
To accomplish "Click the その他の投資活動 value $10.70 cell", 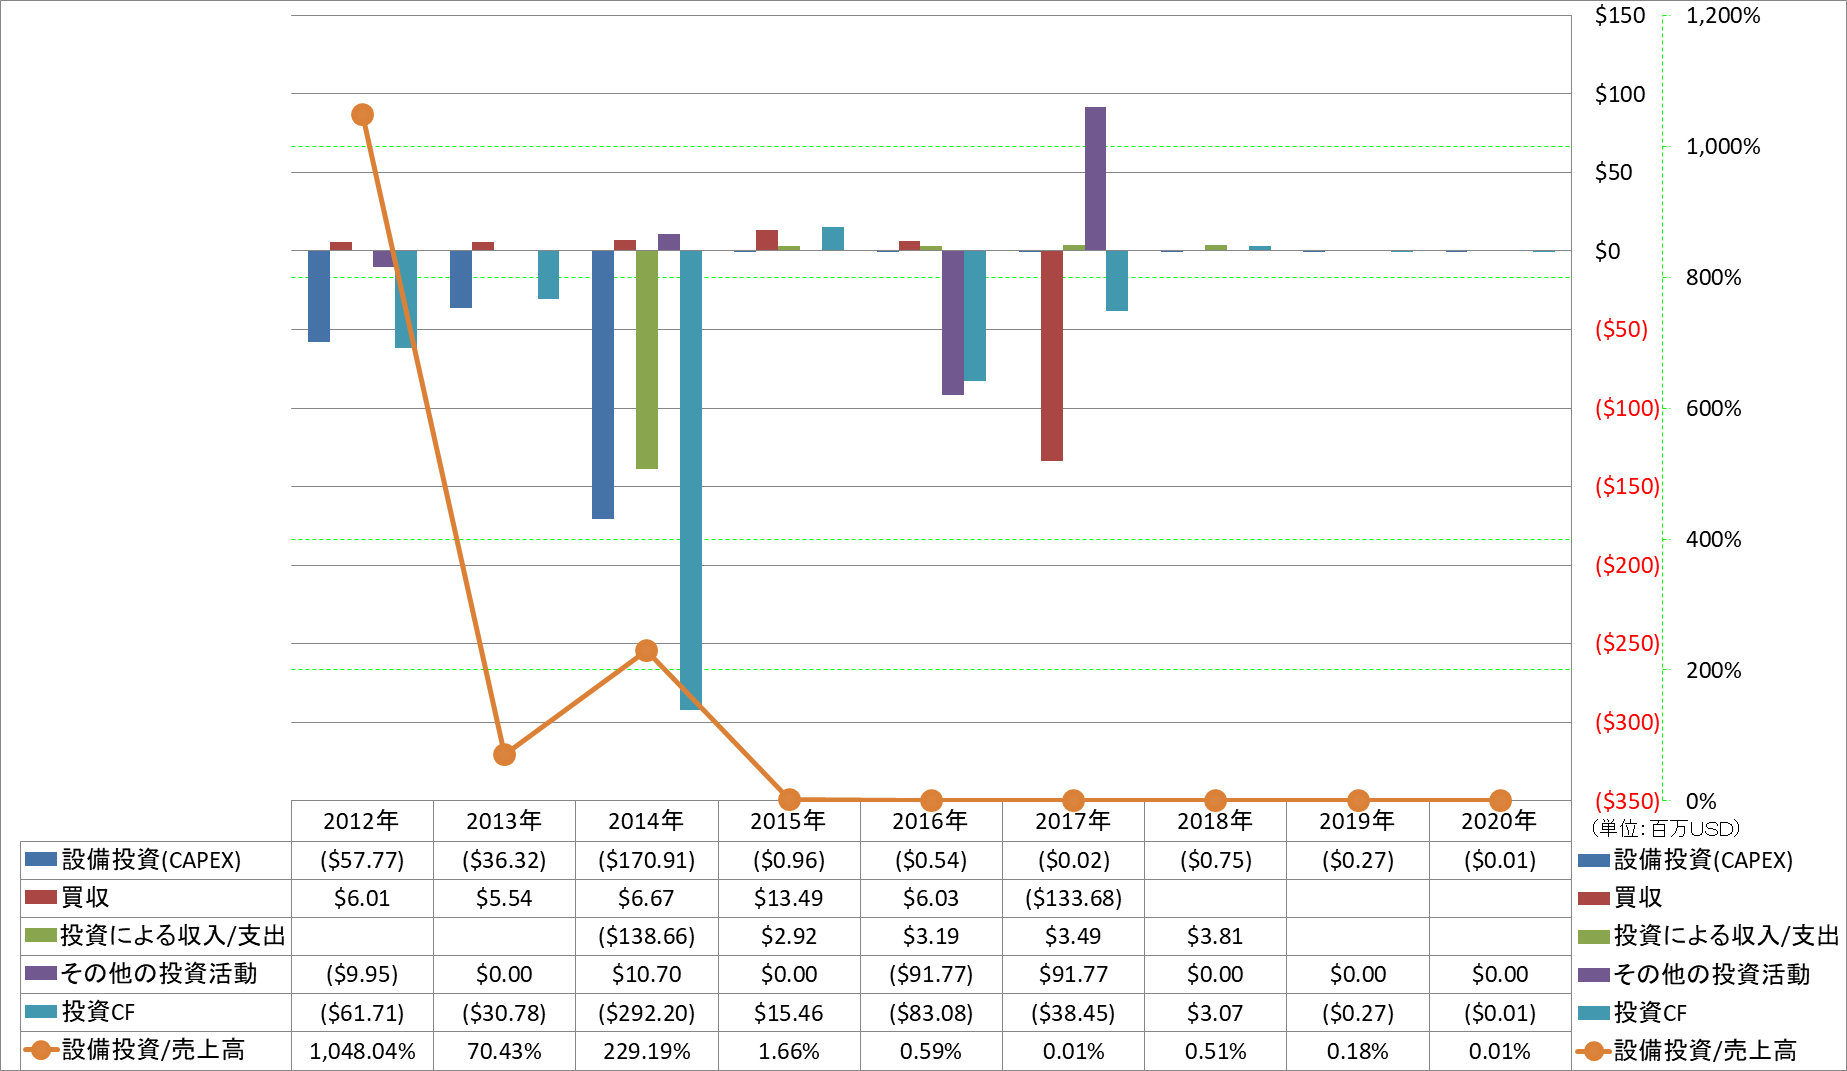I will [x=646, y=974].
